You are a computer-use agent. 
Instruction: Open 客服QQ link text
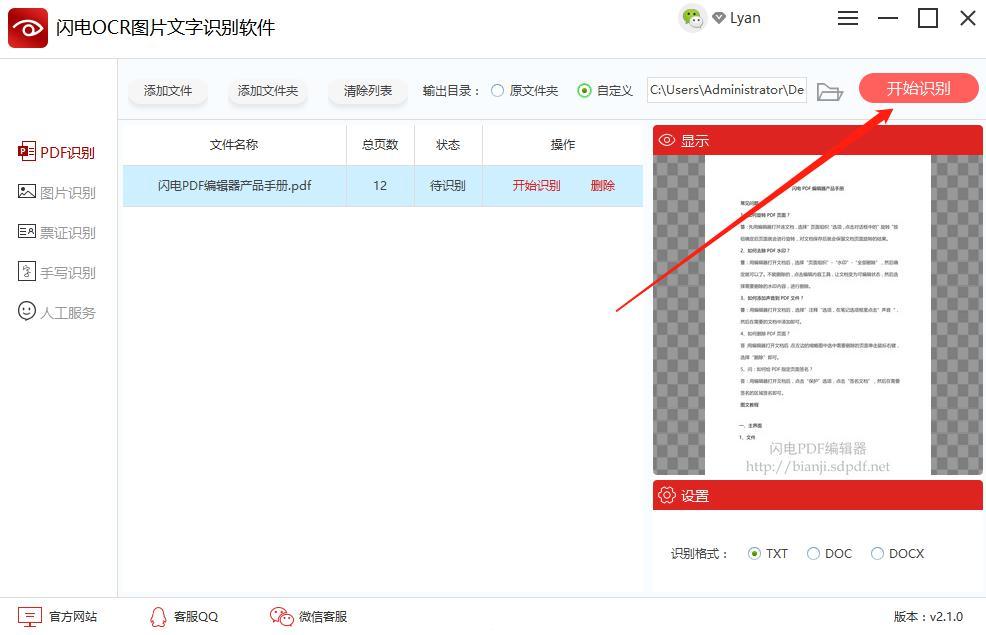[x=196, y=617]
